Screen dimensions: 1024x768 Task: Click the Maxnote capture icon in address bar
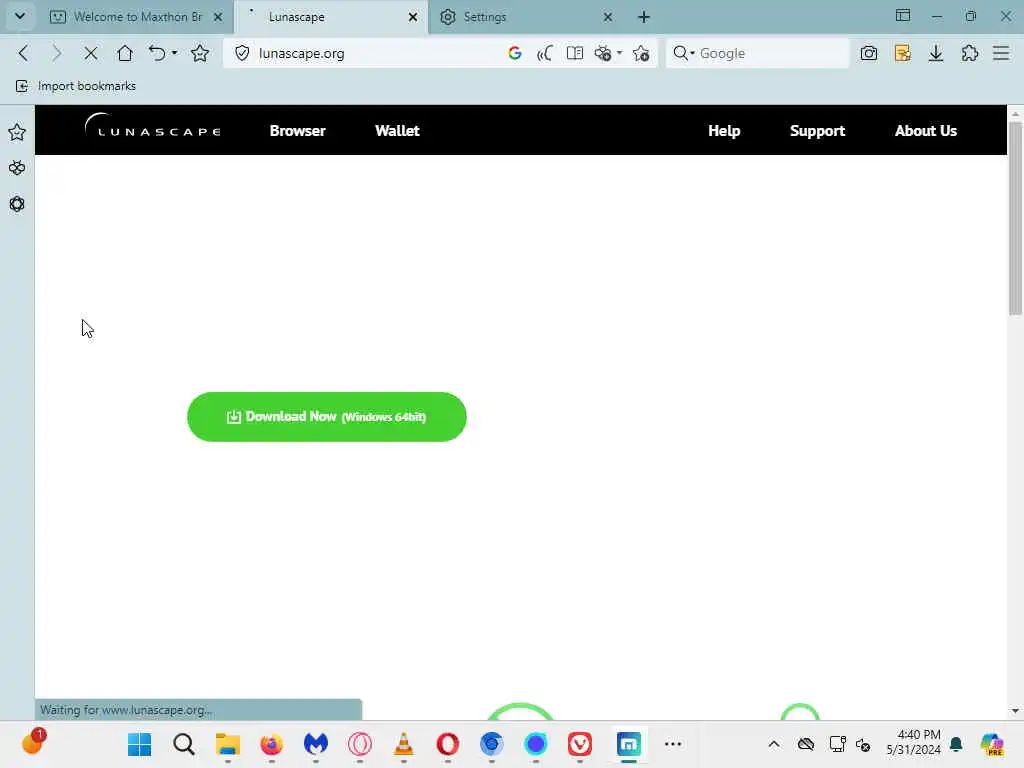[x=603, y=53]
